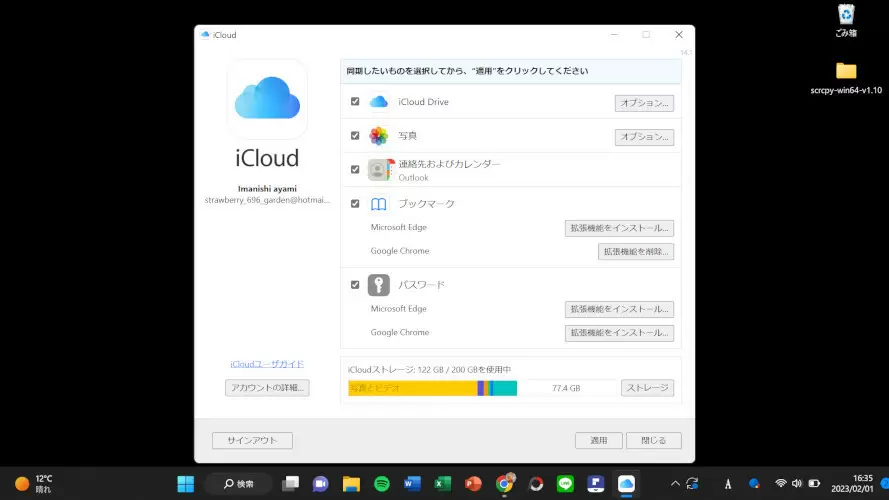Click Account Details (アカウントの詳細) button
Viewport: 889px width, 500px height.
pyautogui.click(x=267, y=388)
